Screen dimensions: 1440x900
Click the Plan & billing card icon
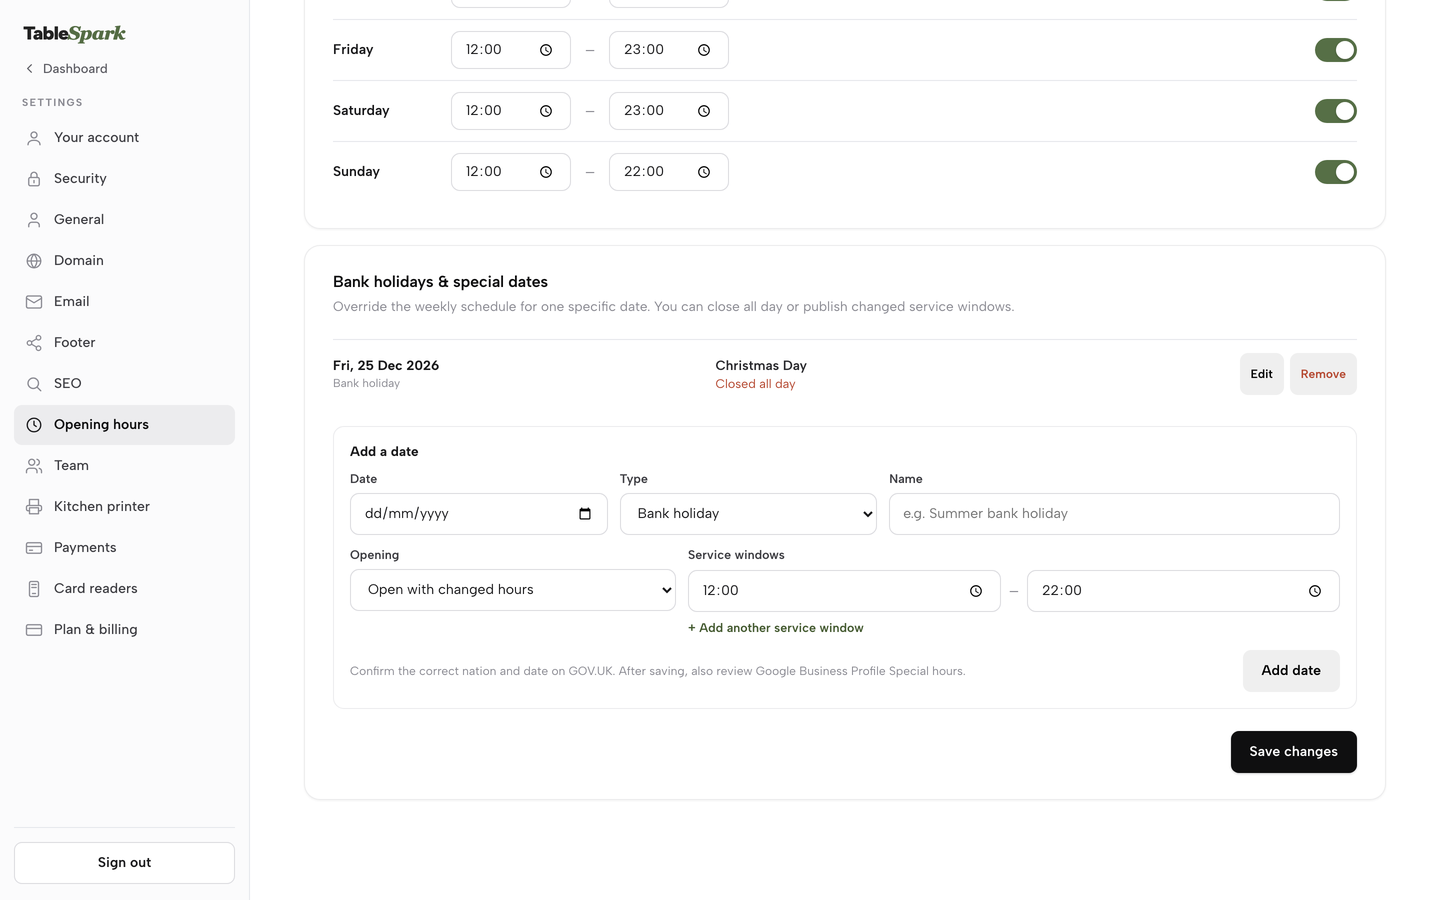click(x=34, y=630)
